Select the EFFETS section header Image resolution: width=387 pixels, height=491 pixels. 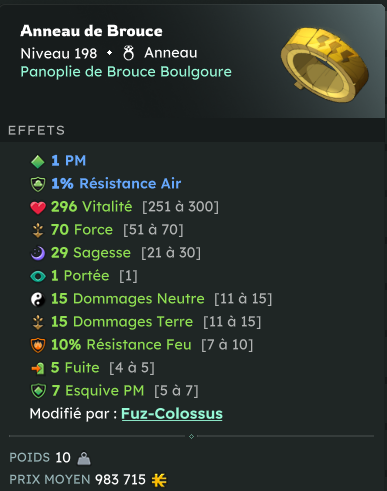[37, 130]
